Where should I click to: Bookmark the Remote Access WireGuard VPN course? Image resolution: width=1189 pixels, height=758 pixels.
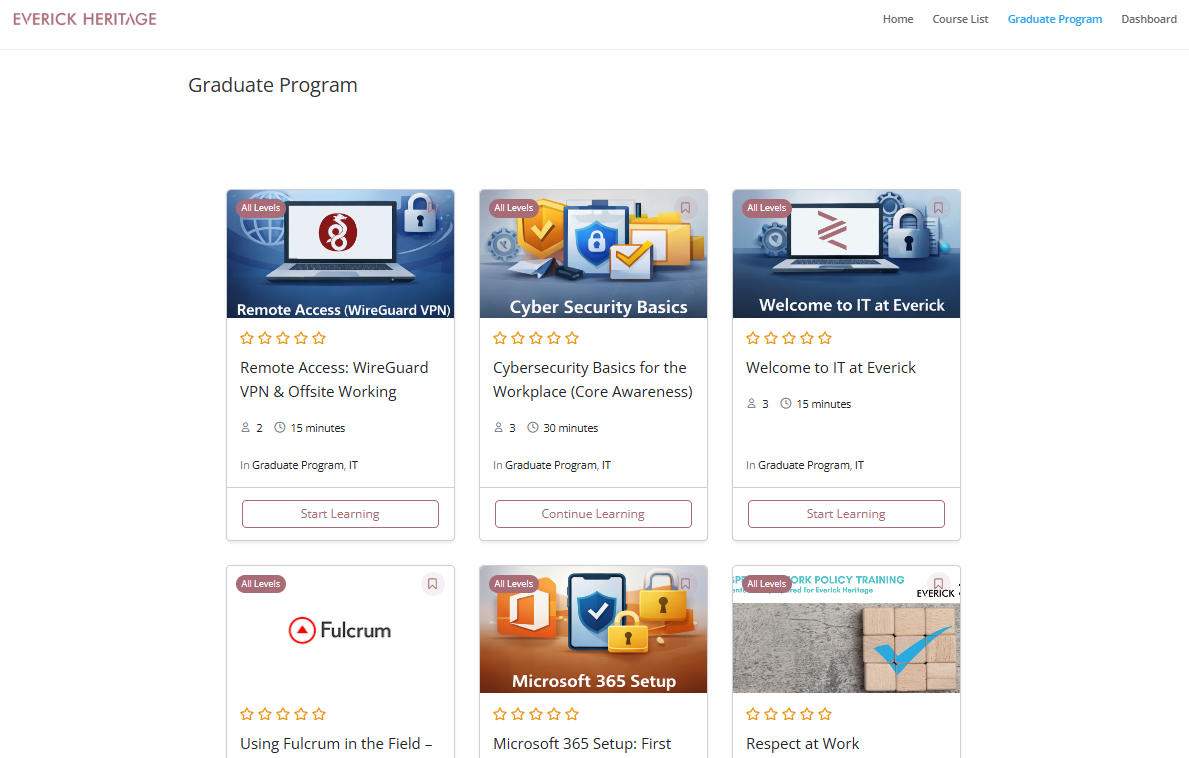pyautogui.click(x=432, y=208)
